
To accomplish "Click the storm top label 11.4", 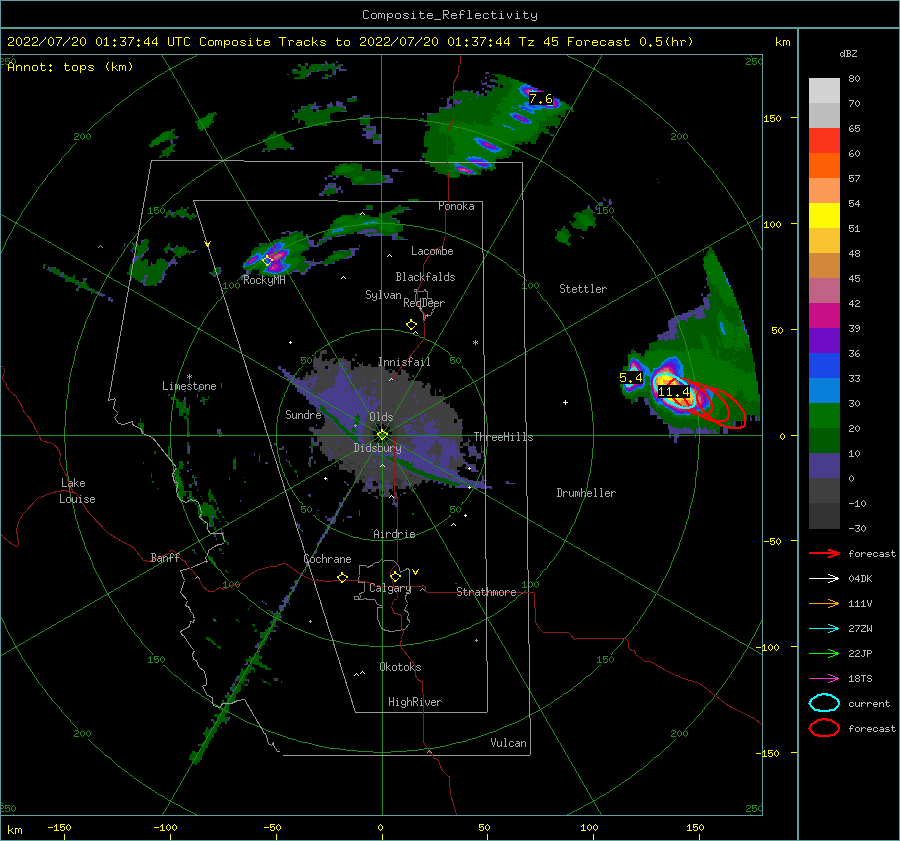I will coord(674,392).
